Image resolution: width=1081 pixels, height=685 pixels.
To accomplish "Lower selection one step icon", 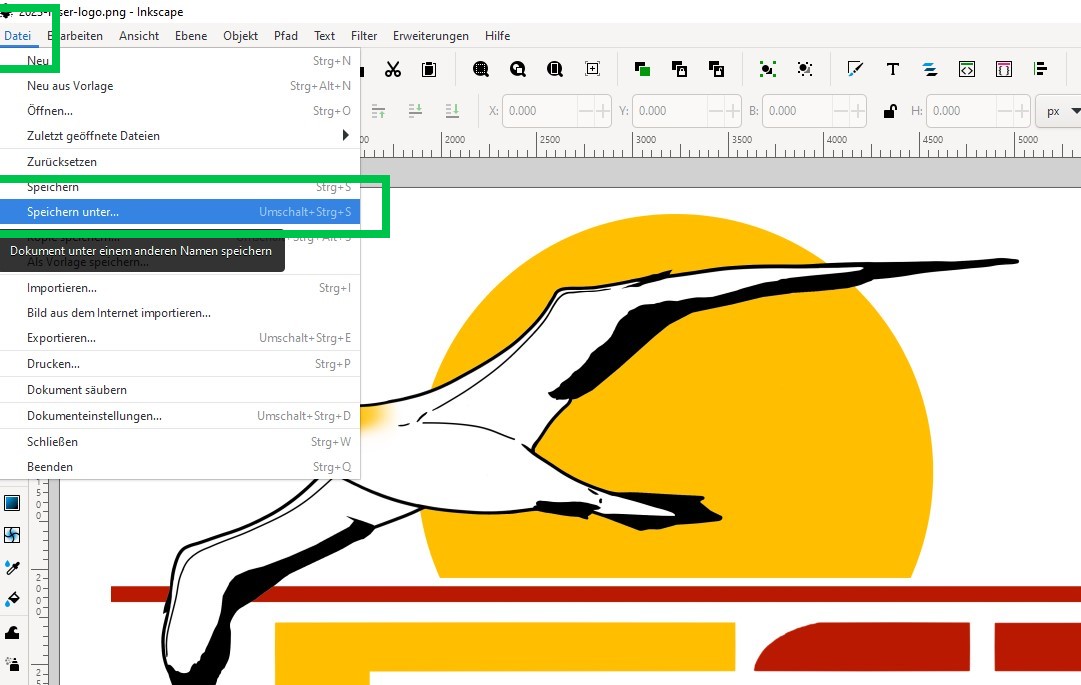I will point(415,110).
